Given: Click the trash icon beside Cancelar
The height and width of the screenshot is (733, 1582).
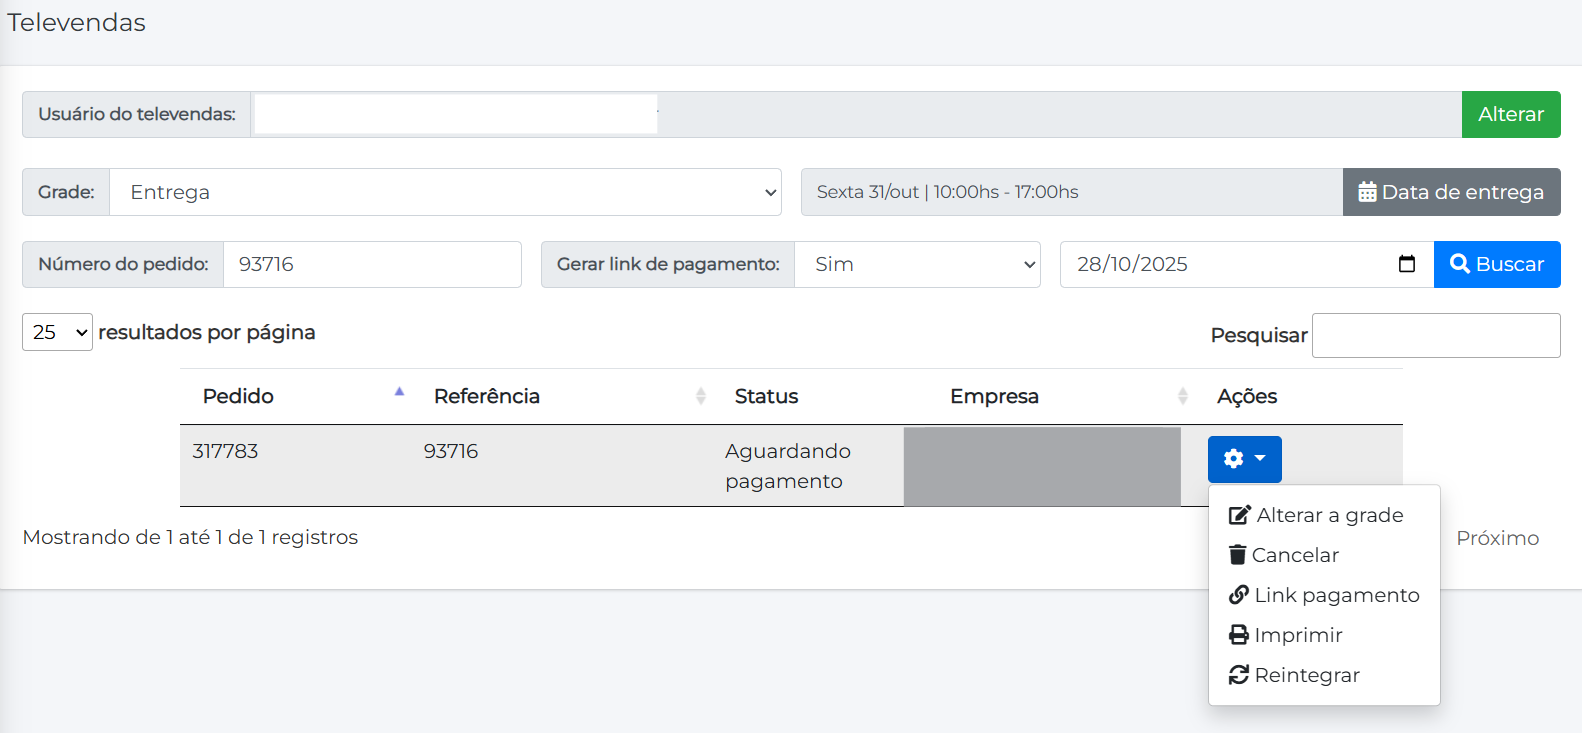Looking at the screenshot, I should point(1238,555).
